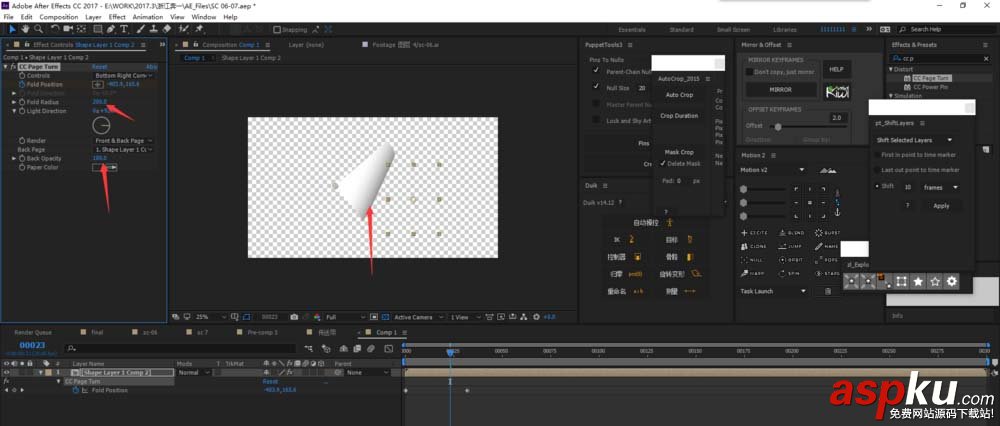Click the Auto Crop button
This screenshot has height=426, width=1000.
679,94
